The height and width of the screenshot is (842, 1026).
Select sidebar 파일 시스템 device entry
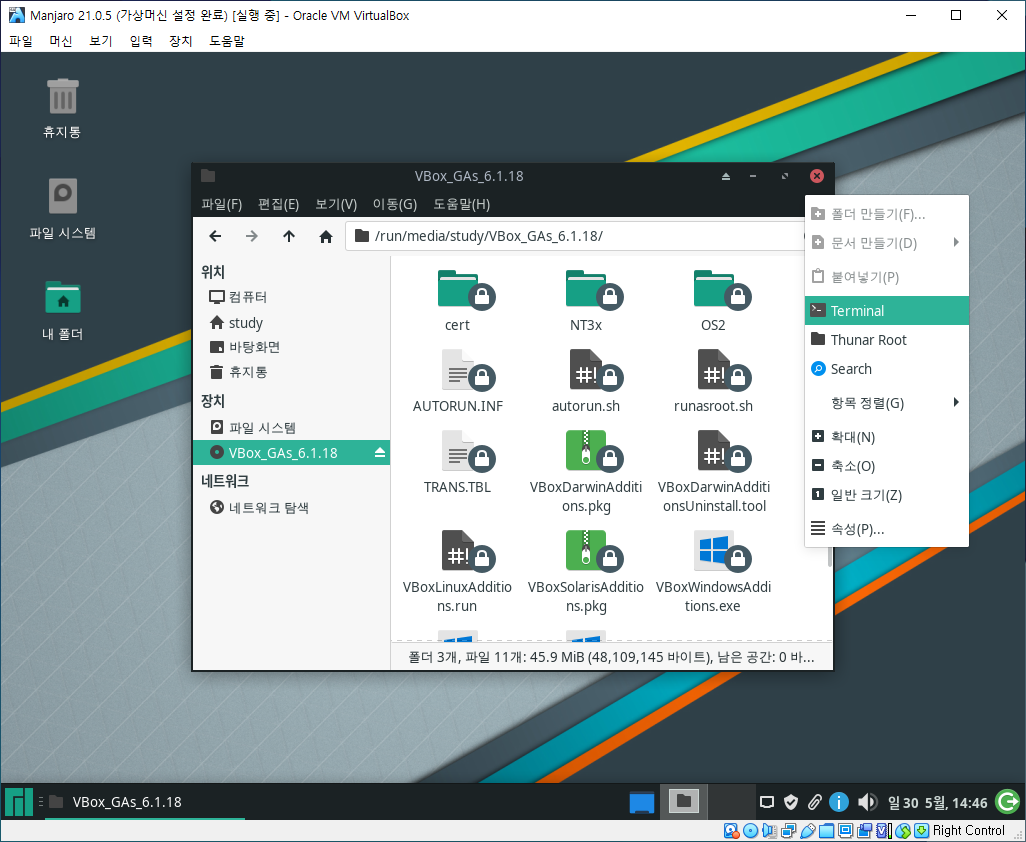coord(291,427)
